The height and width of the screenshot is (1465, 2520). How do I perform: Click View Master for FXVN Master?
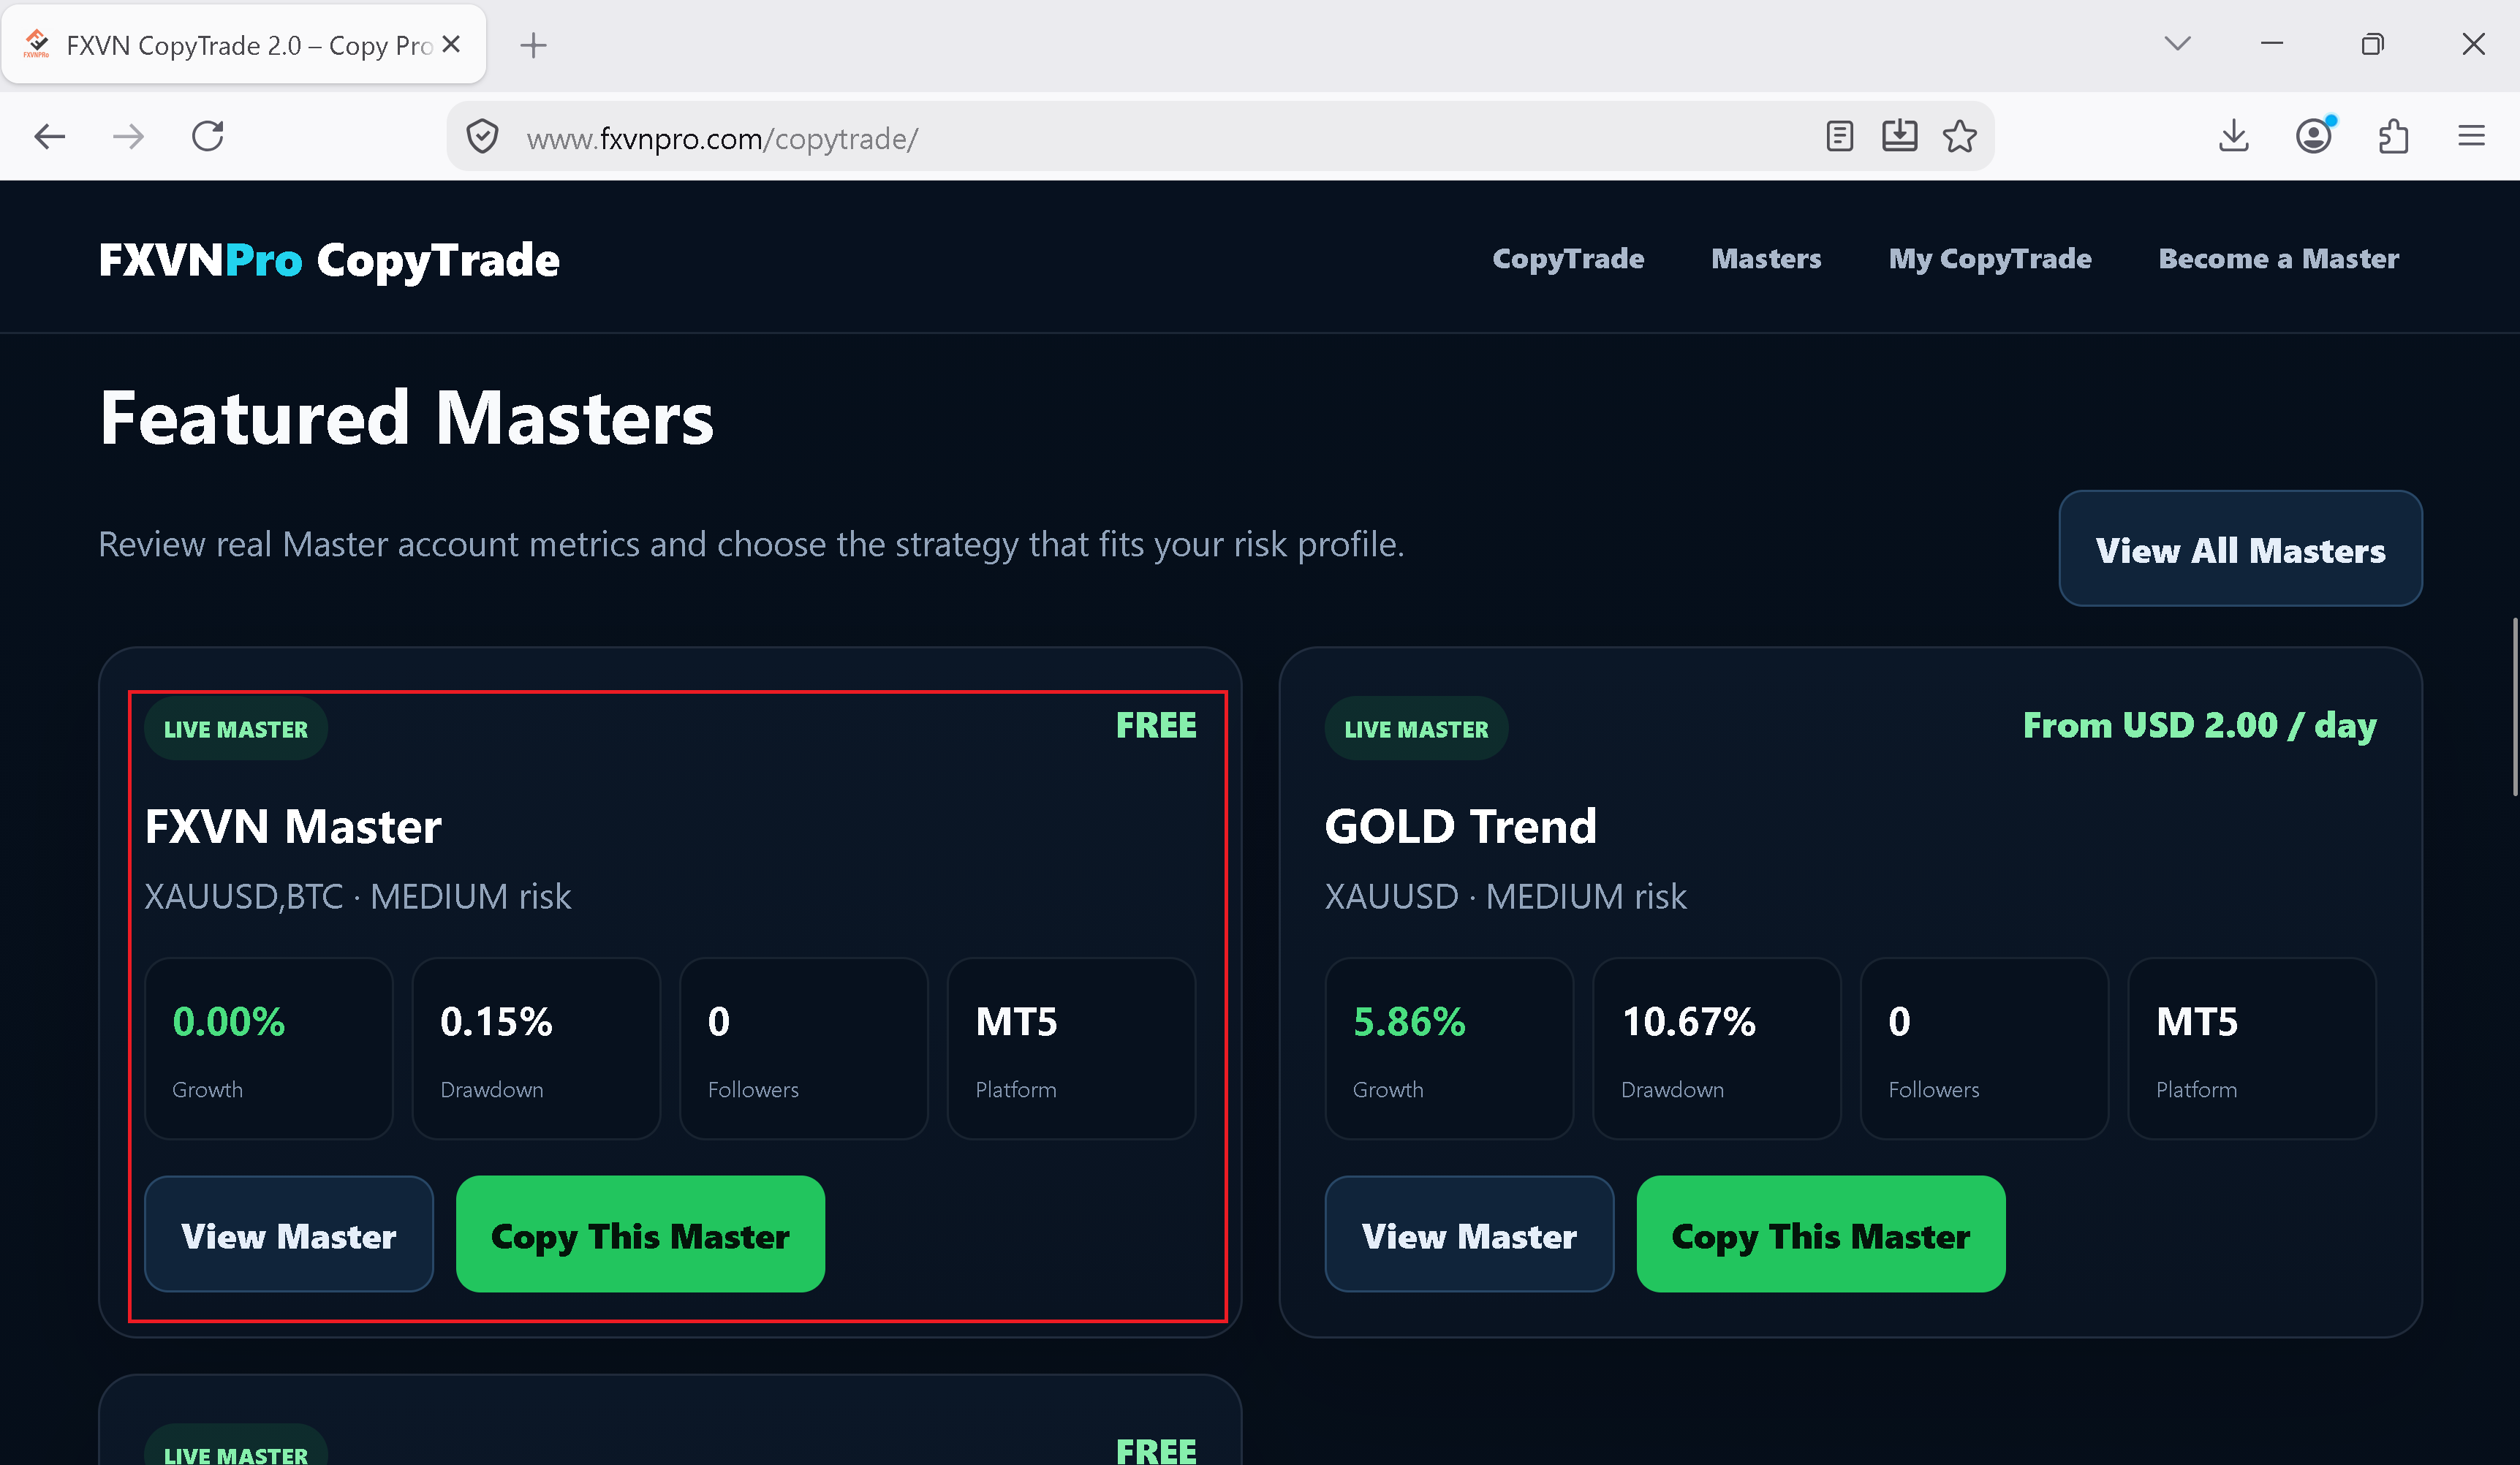click(x=288, y=1234)
